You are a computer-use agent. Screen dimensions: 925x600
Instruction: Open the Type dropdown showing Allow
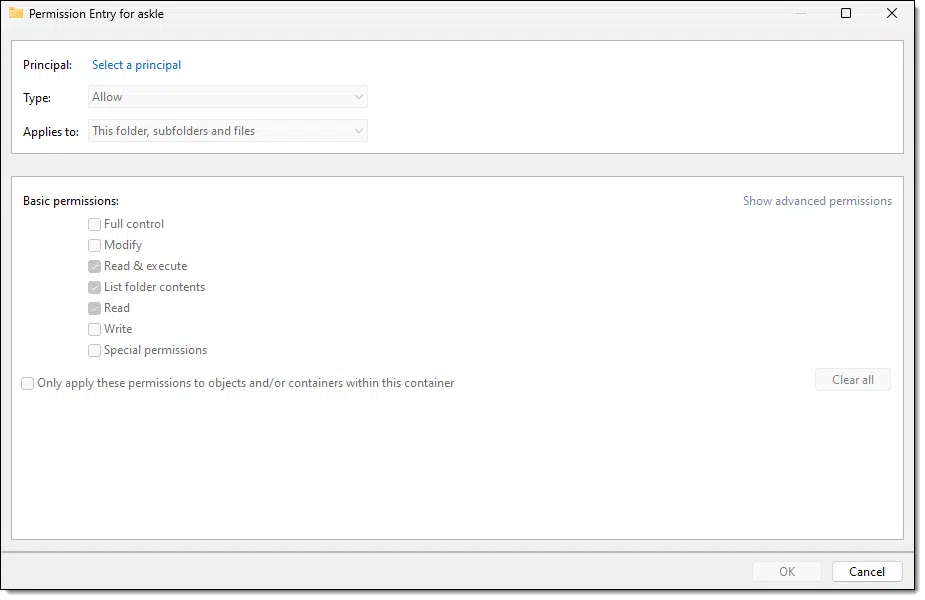pyautogui.click(x=228, y=97)
